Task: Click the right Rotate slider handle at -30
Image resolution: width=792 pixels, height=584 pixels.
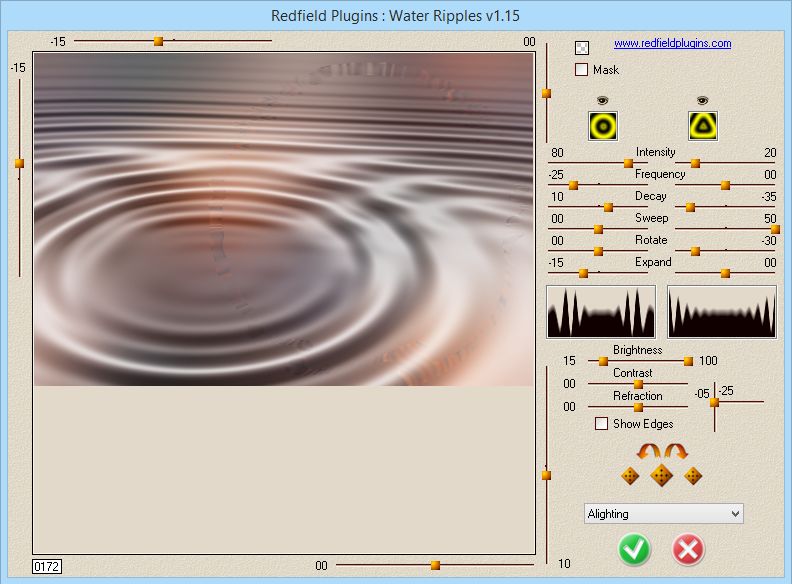Action: (696, 251)
